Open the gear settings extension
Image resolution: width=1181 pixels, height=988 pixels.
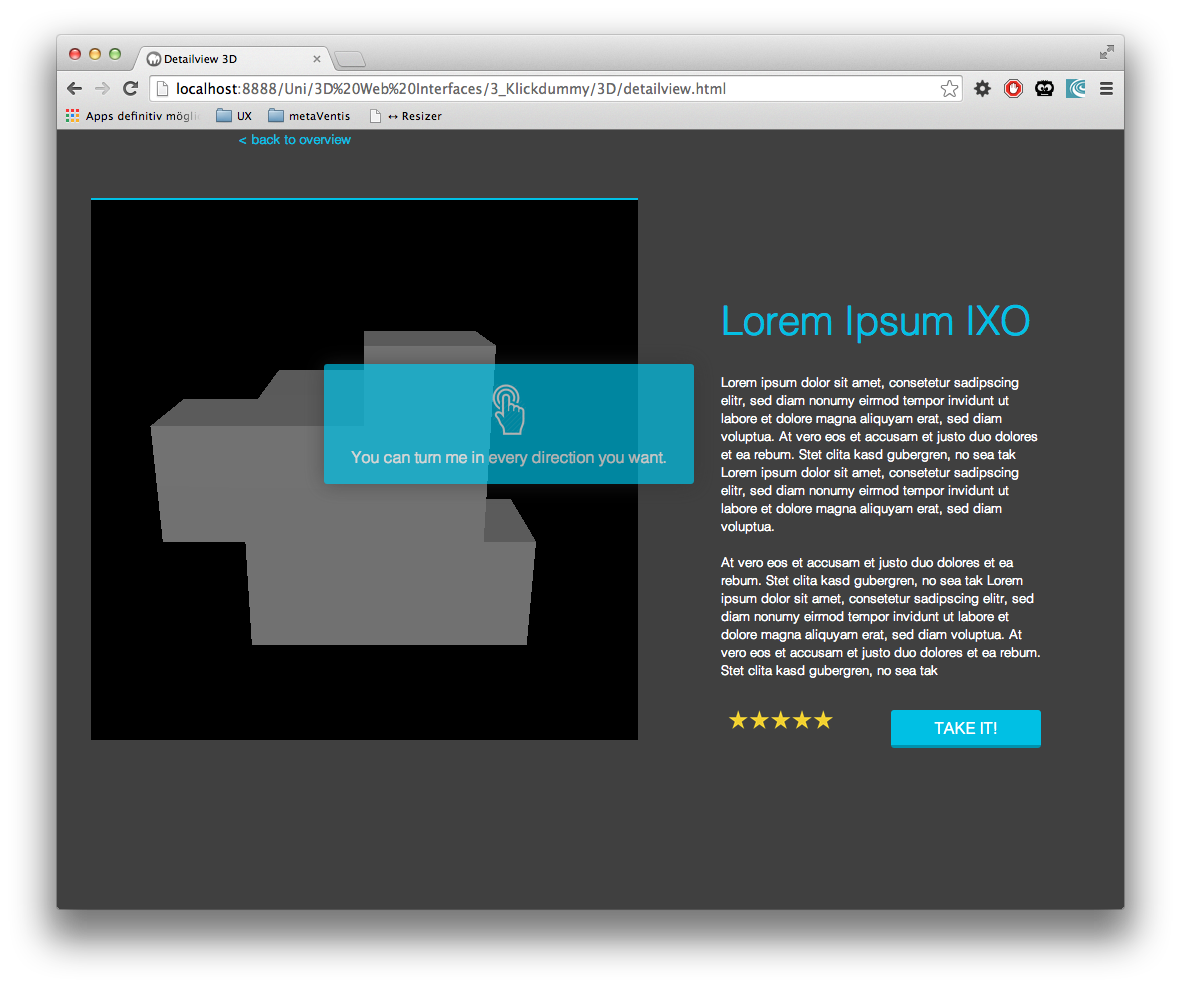pos(983,89)
